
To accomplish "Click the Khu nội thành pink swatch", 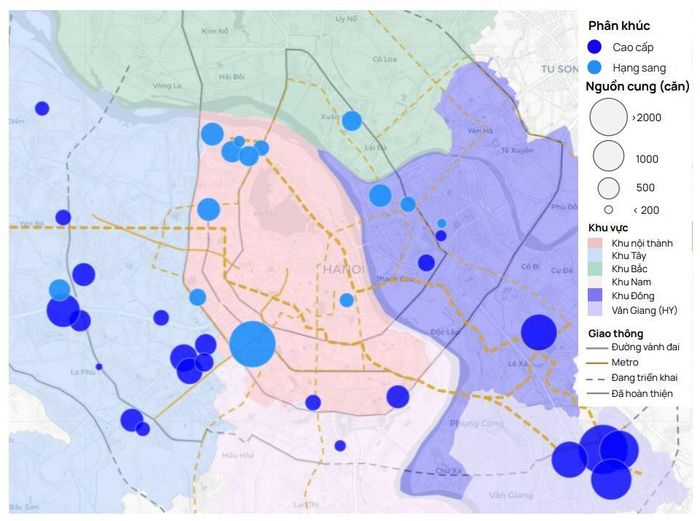I will pyautogui.click(x=595, y=243).
